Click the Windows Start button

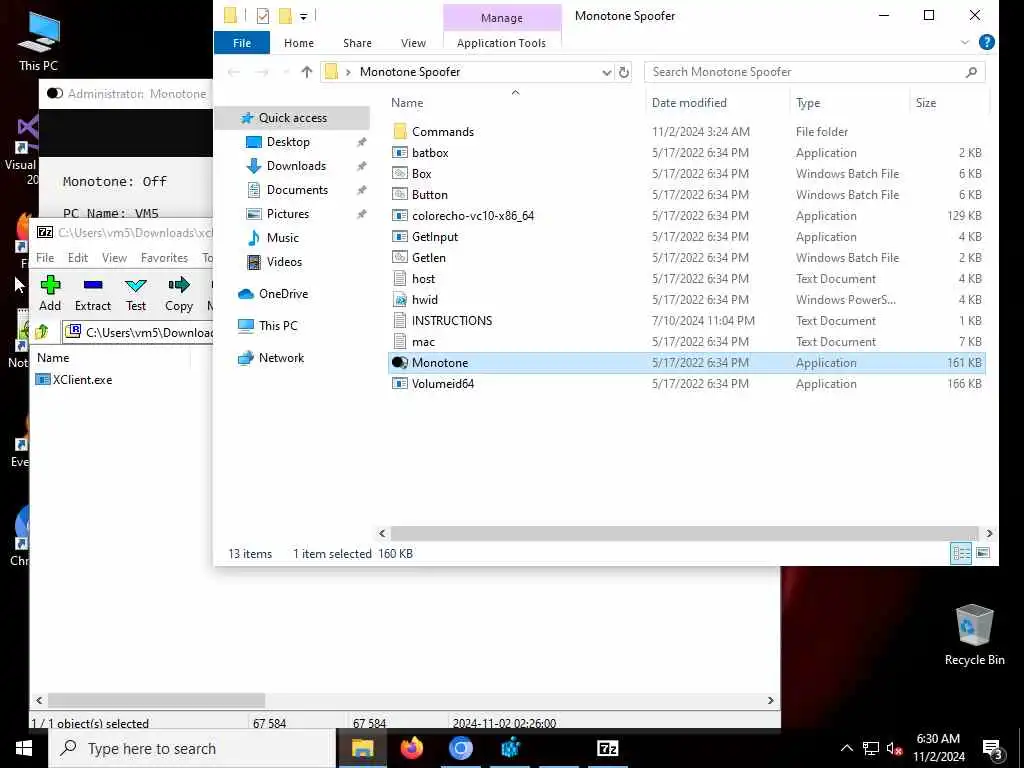click(24, 748)
